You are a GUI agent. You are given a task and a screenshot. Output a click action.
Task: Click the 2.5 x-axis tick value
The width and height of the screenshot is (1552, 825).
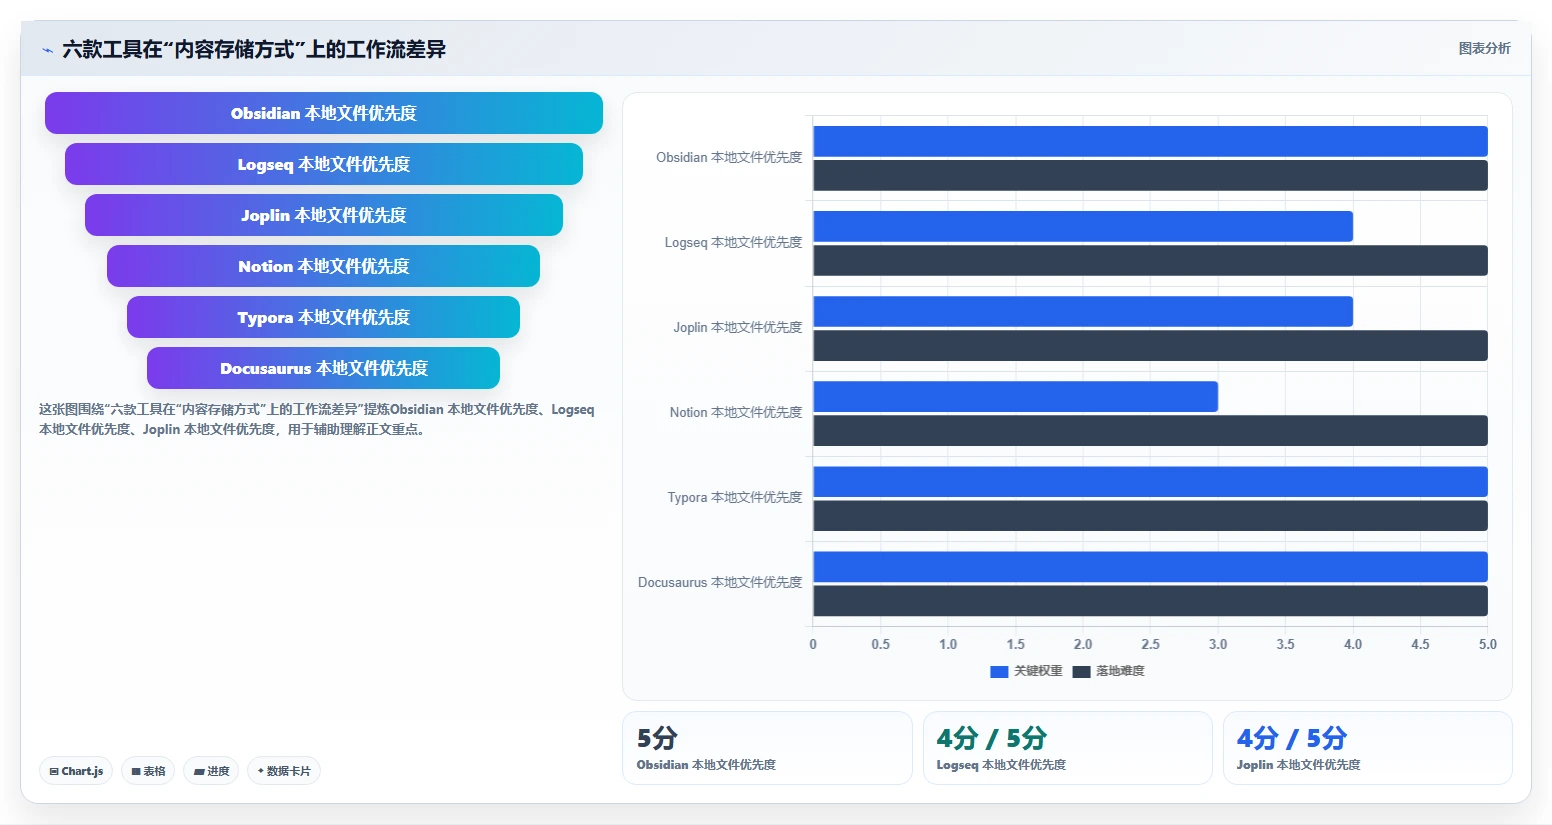coord(1150,644)
